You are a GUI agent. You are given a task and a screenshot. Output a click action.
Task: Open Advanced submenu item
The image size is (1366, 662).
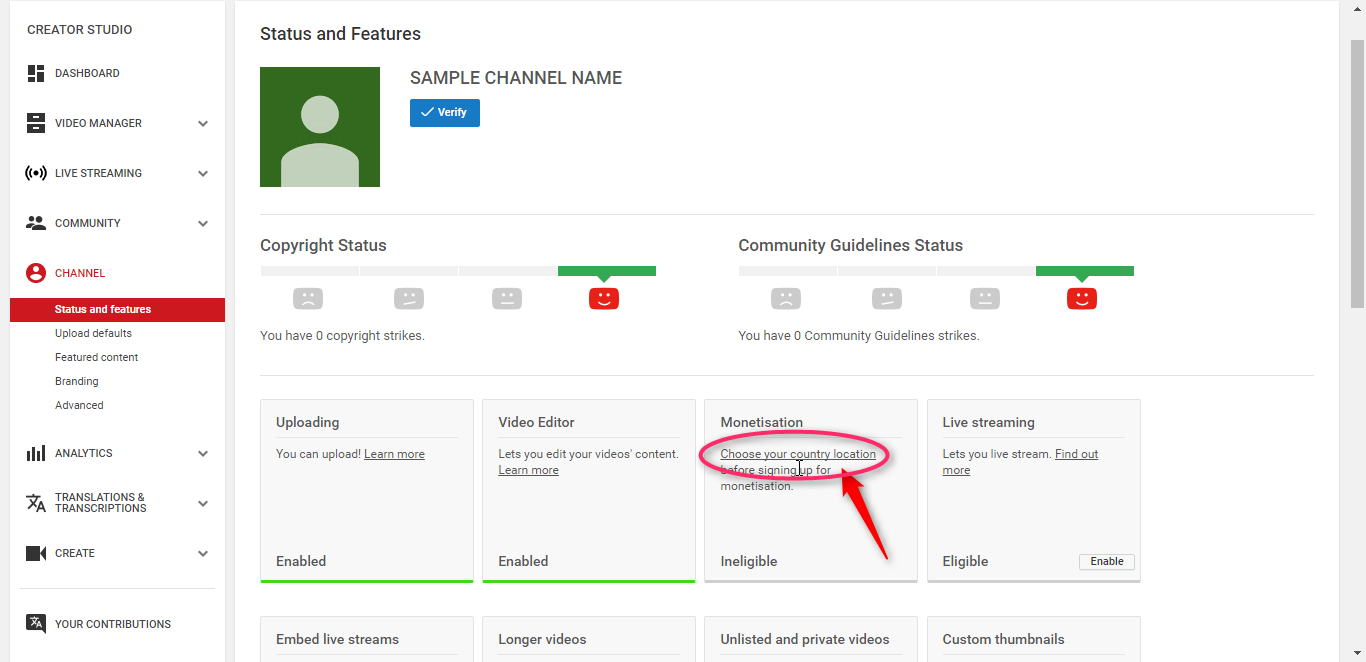pos(79,405)
